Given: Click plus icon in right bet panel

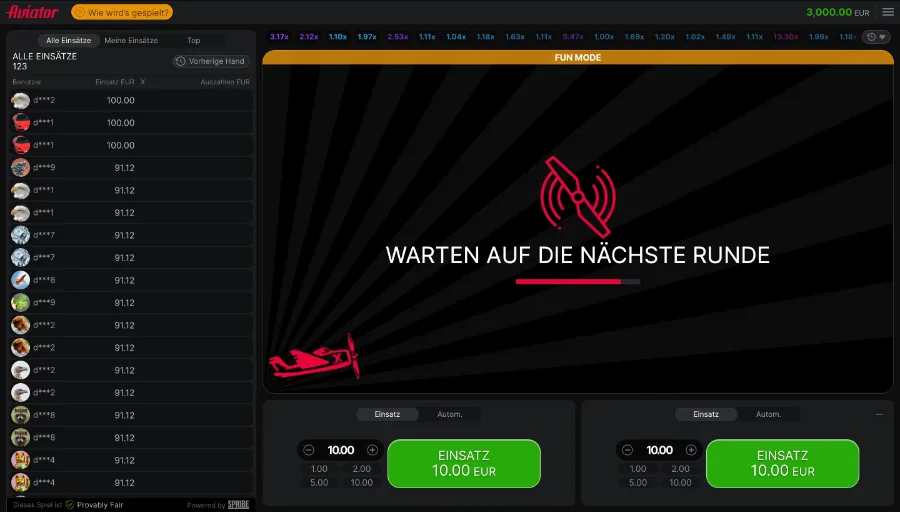Looking at the screenshot, I should point(691,450).
